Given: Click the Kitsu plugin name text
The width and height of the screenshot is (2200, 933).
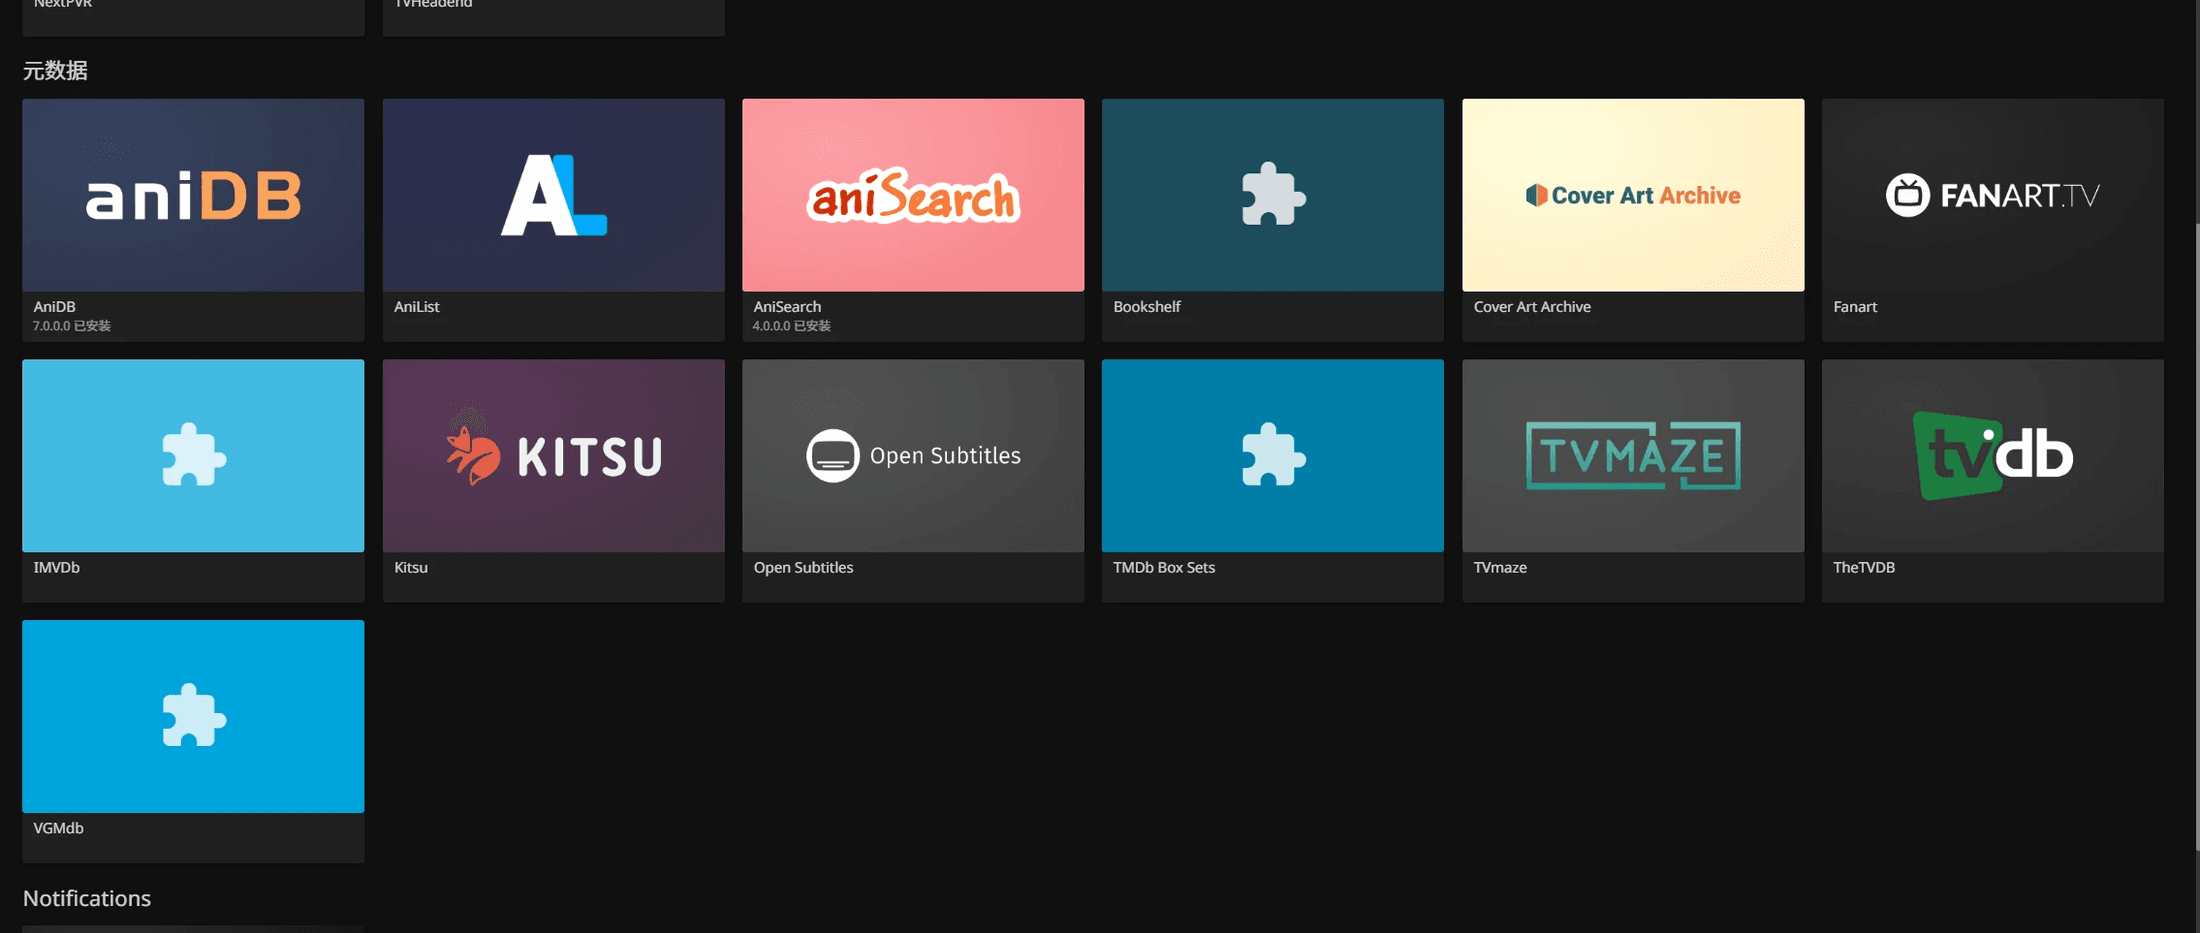Looking at the screenshot, I should tap(411, 567).
